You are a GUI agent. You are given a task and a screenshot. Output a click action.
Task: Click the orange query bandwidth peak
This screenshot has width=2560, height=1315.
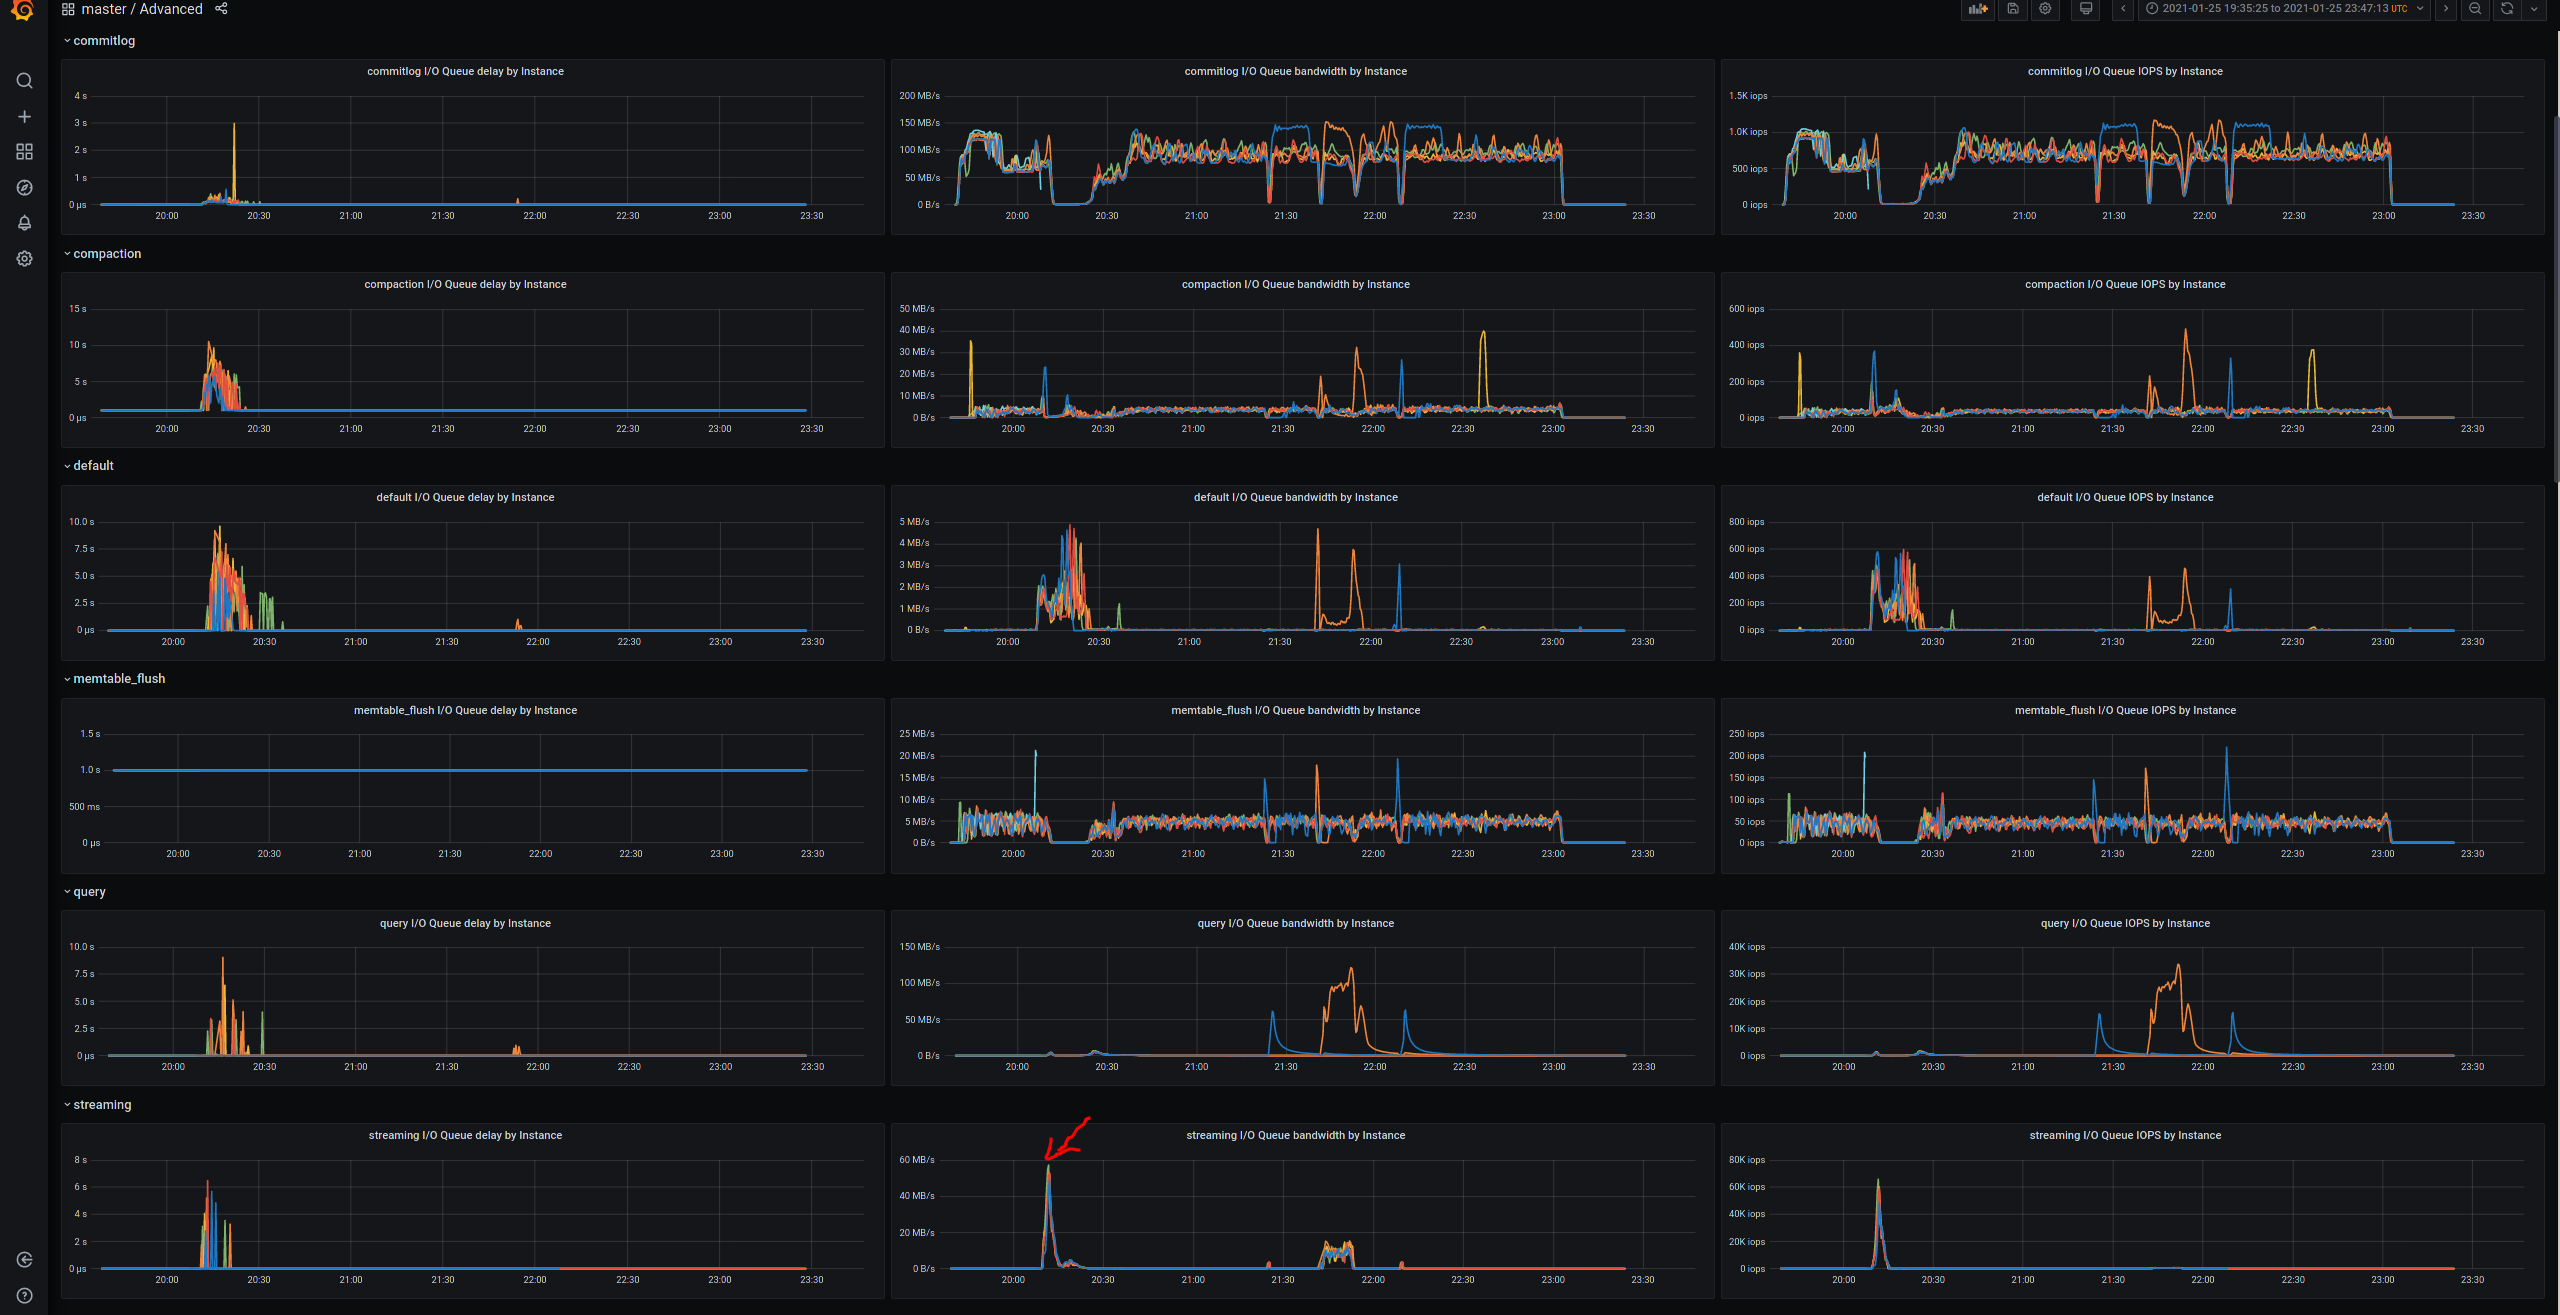pos(1351,970)
